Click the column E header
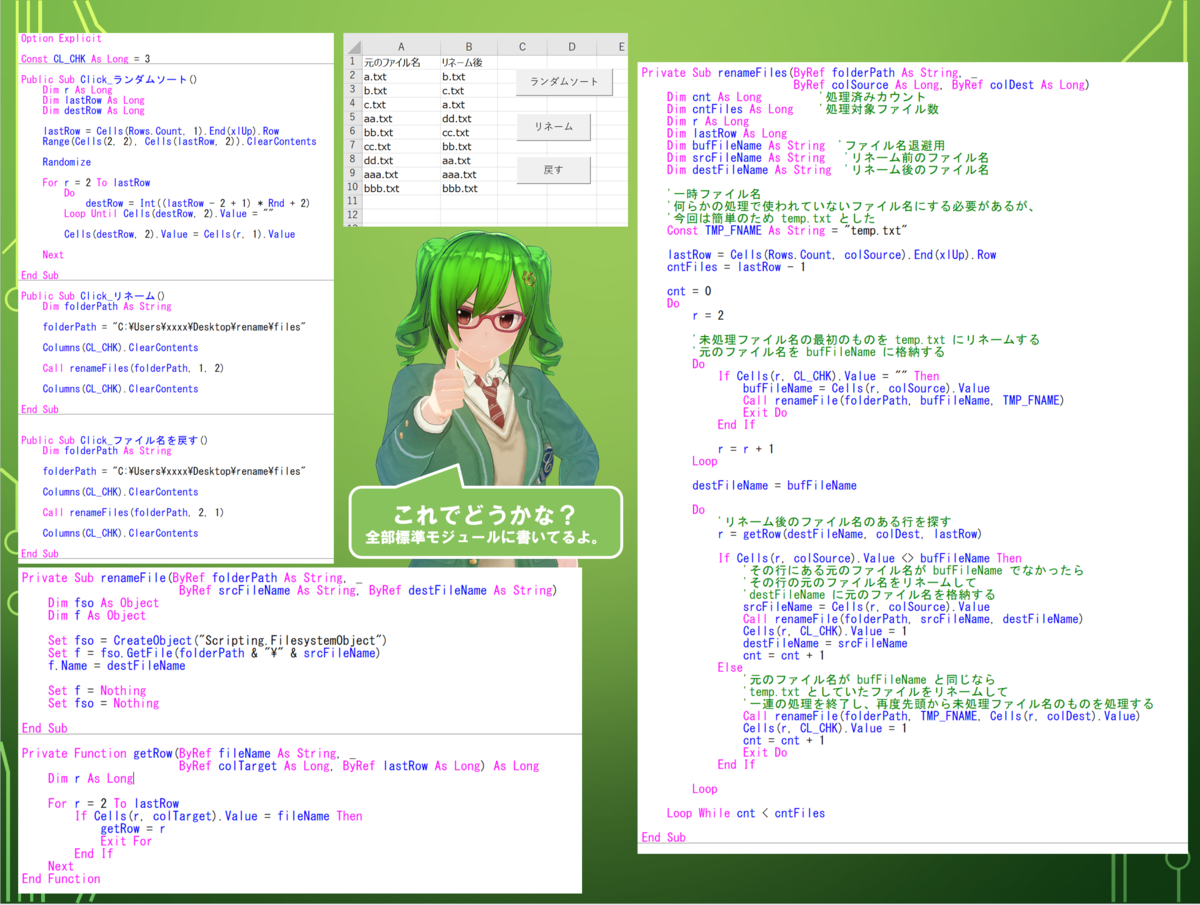 tap(621, 45)
